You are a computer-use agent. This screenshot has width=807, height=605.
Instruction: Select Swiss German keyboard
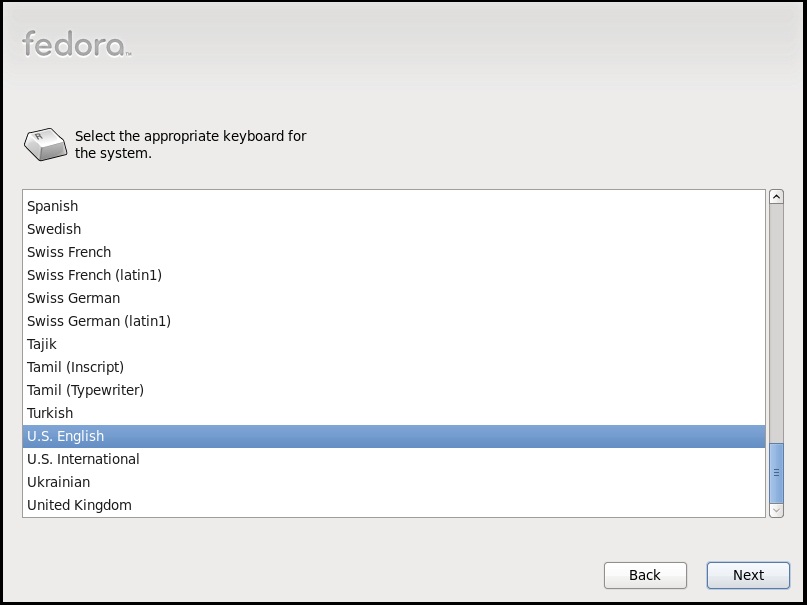point(394,298)
